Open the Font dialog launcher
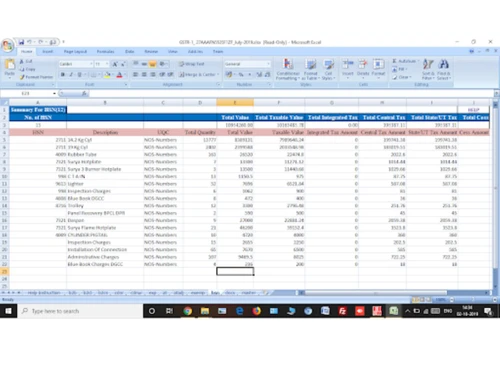 click(126, 85)
